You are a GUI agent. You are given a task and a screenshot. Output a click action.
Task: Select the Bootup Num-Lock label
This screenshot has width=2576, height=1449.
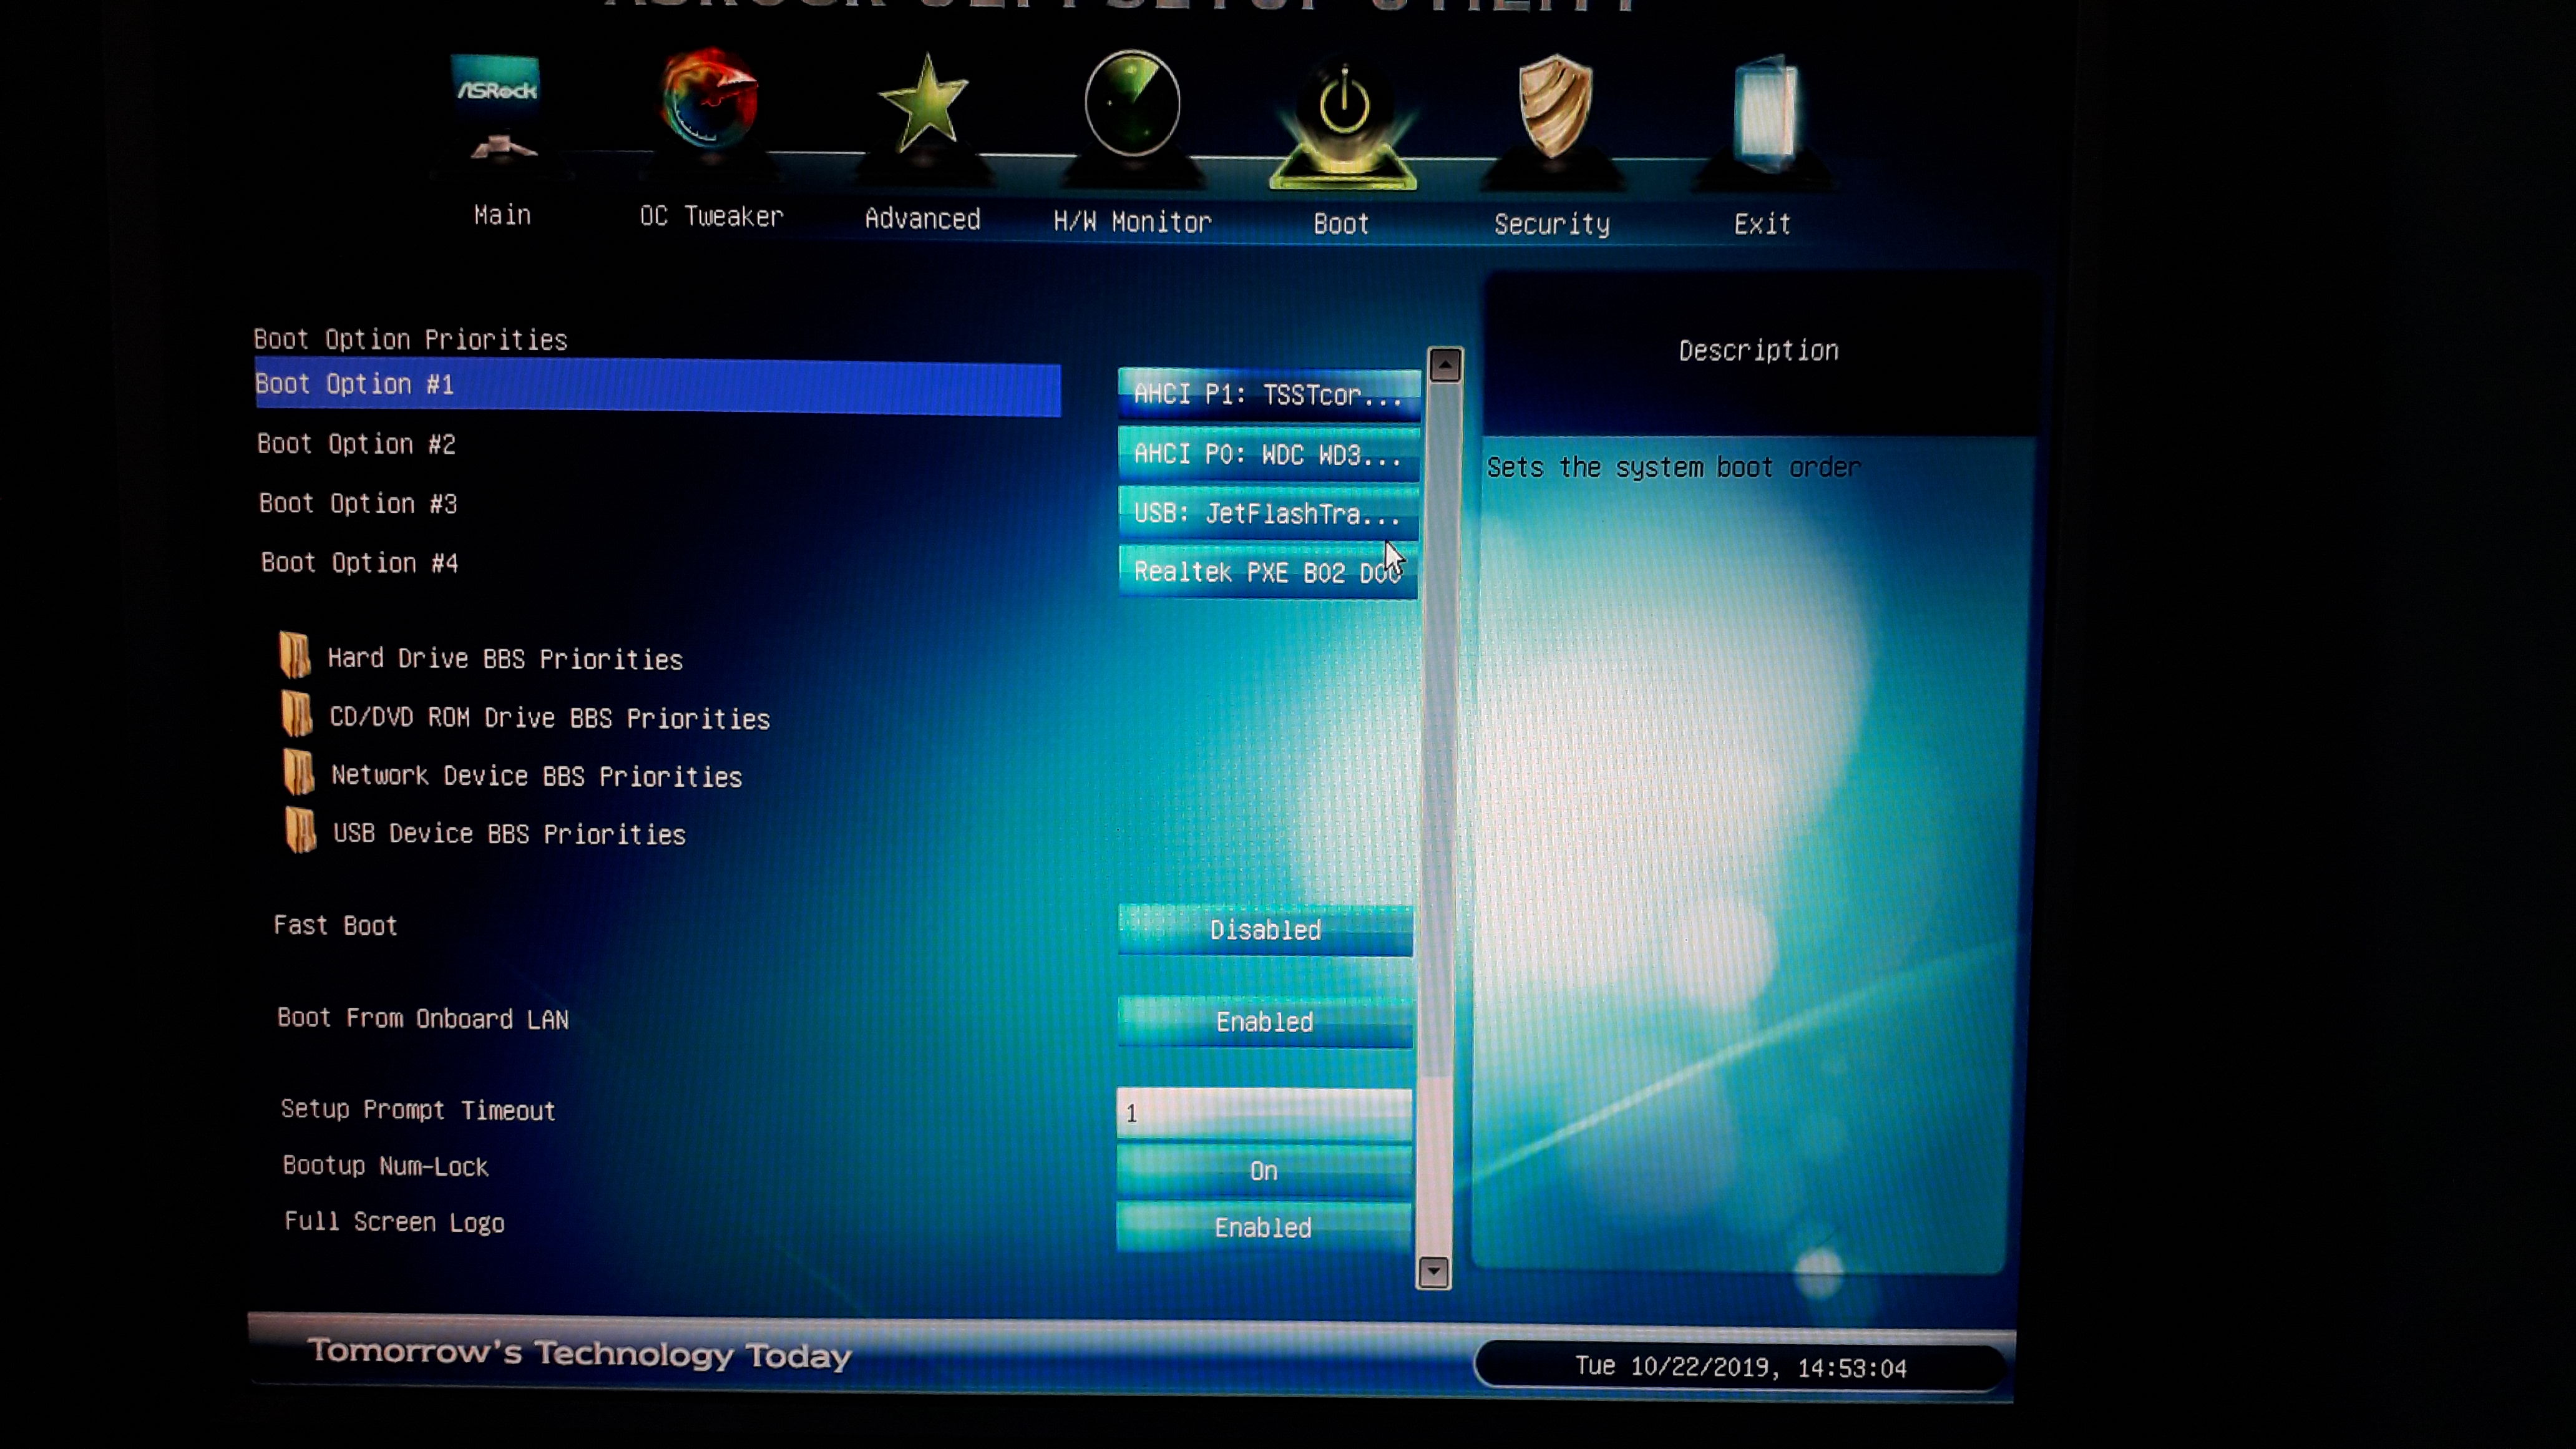point(386,1166)
